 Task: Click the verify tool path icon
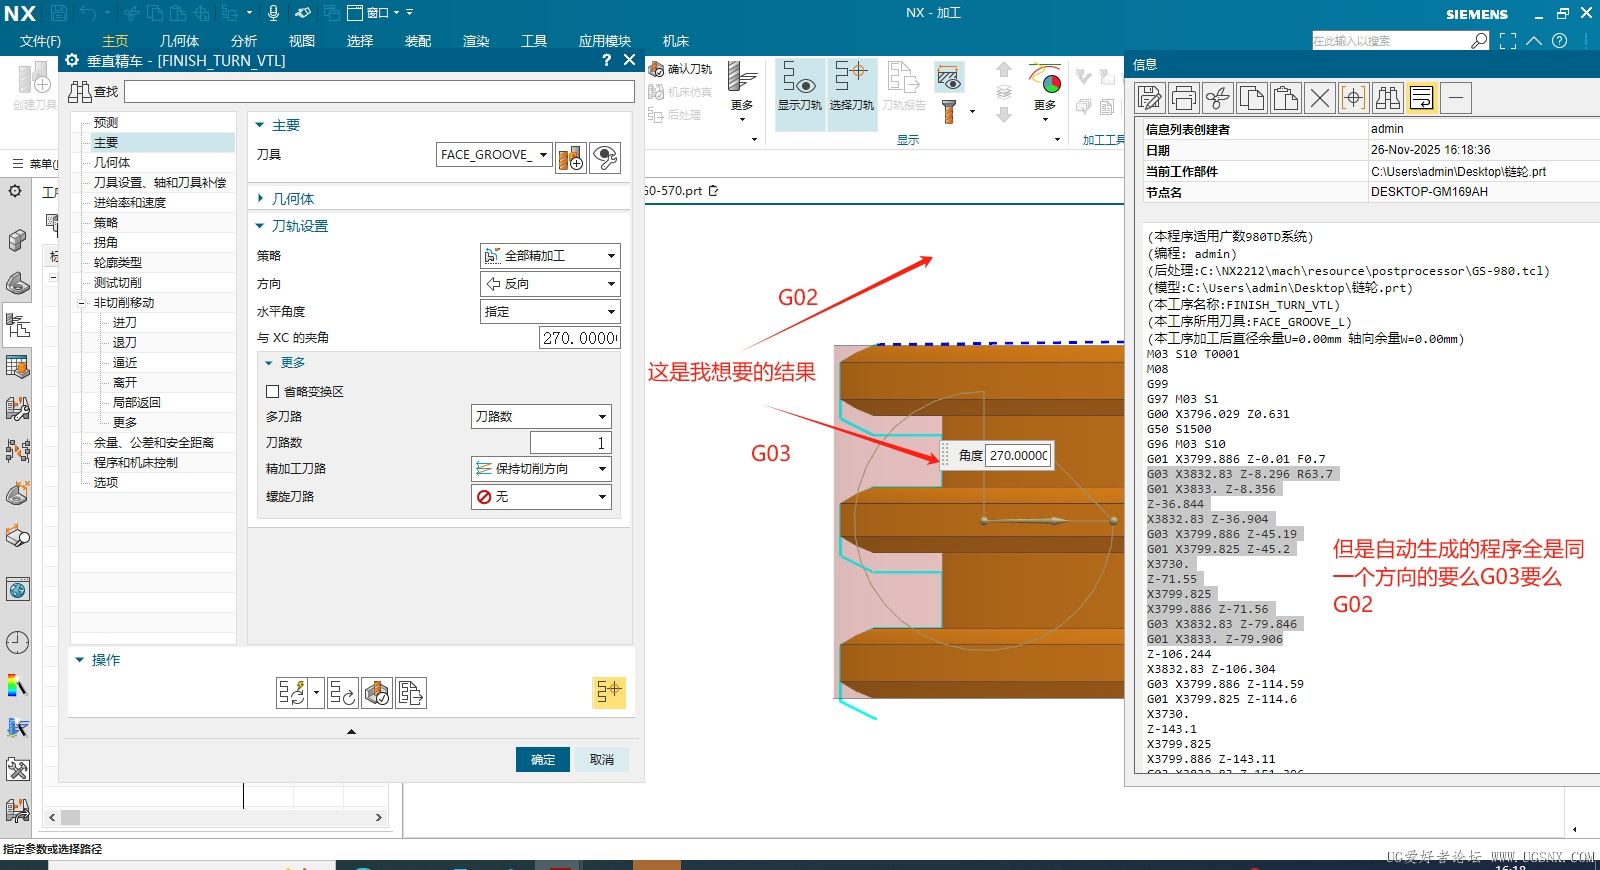pyautogui.click(x=377, y=693)
